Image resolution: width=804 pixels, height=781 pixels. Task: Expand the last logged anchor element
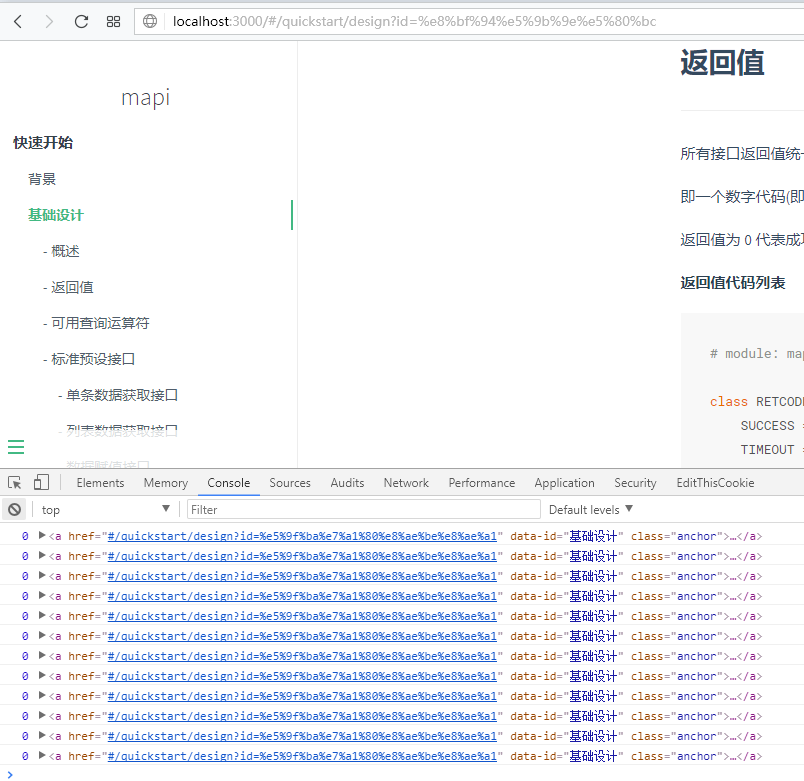click(x=42, y=755)
